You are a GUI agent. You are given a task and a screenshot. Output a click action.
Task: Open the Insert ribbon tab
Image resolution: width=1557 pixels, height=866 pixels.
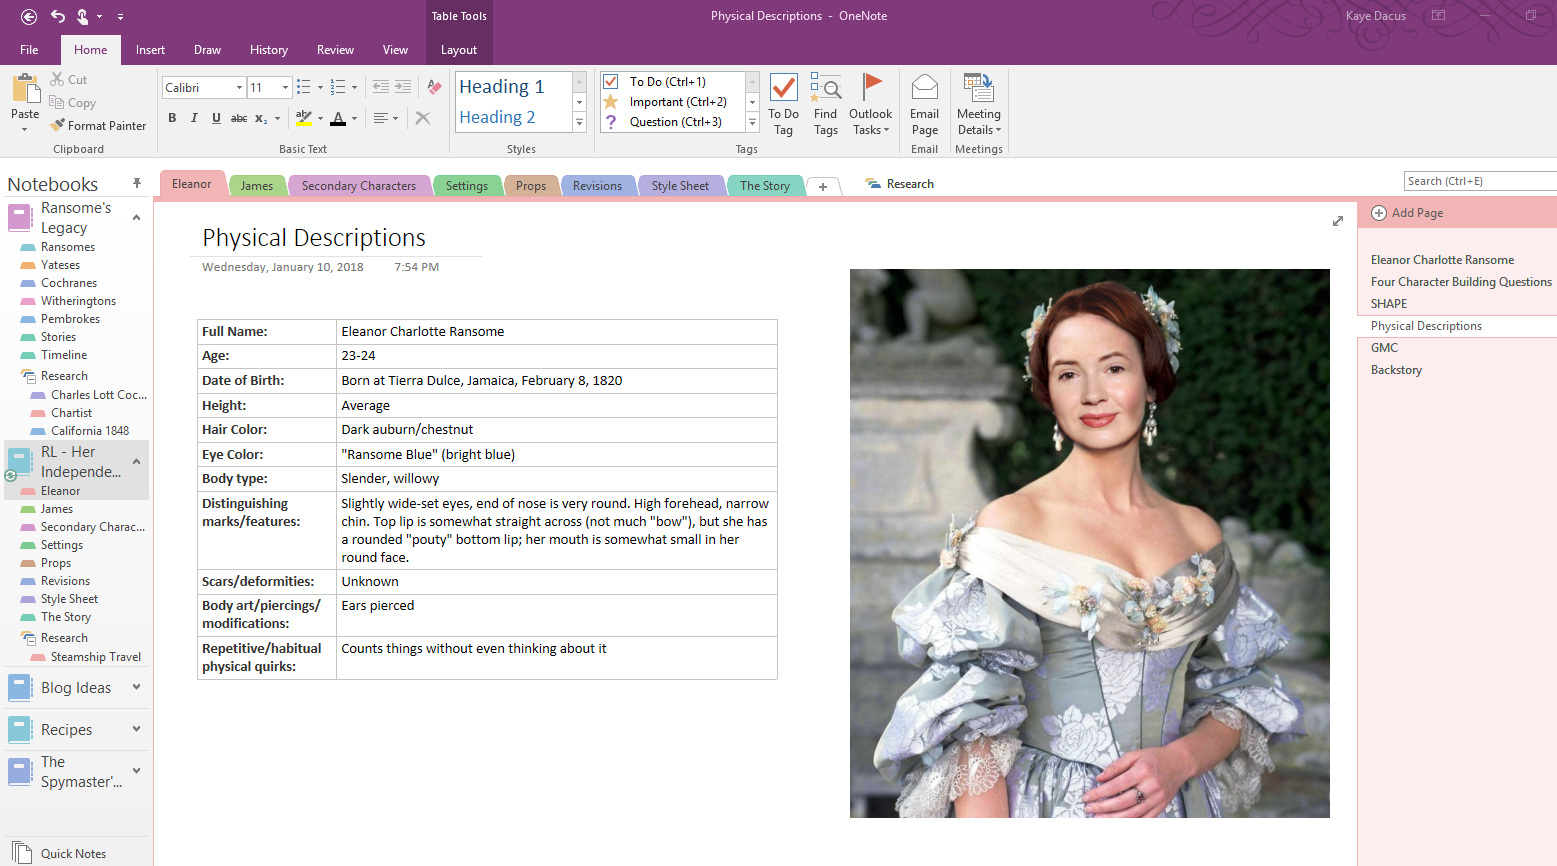pyautogui.click(x=150, y=50)
